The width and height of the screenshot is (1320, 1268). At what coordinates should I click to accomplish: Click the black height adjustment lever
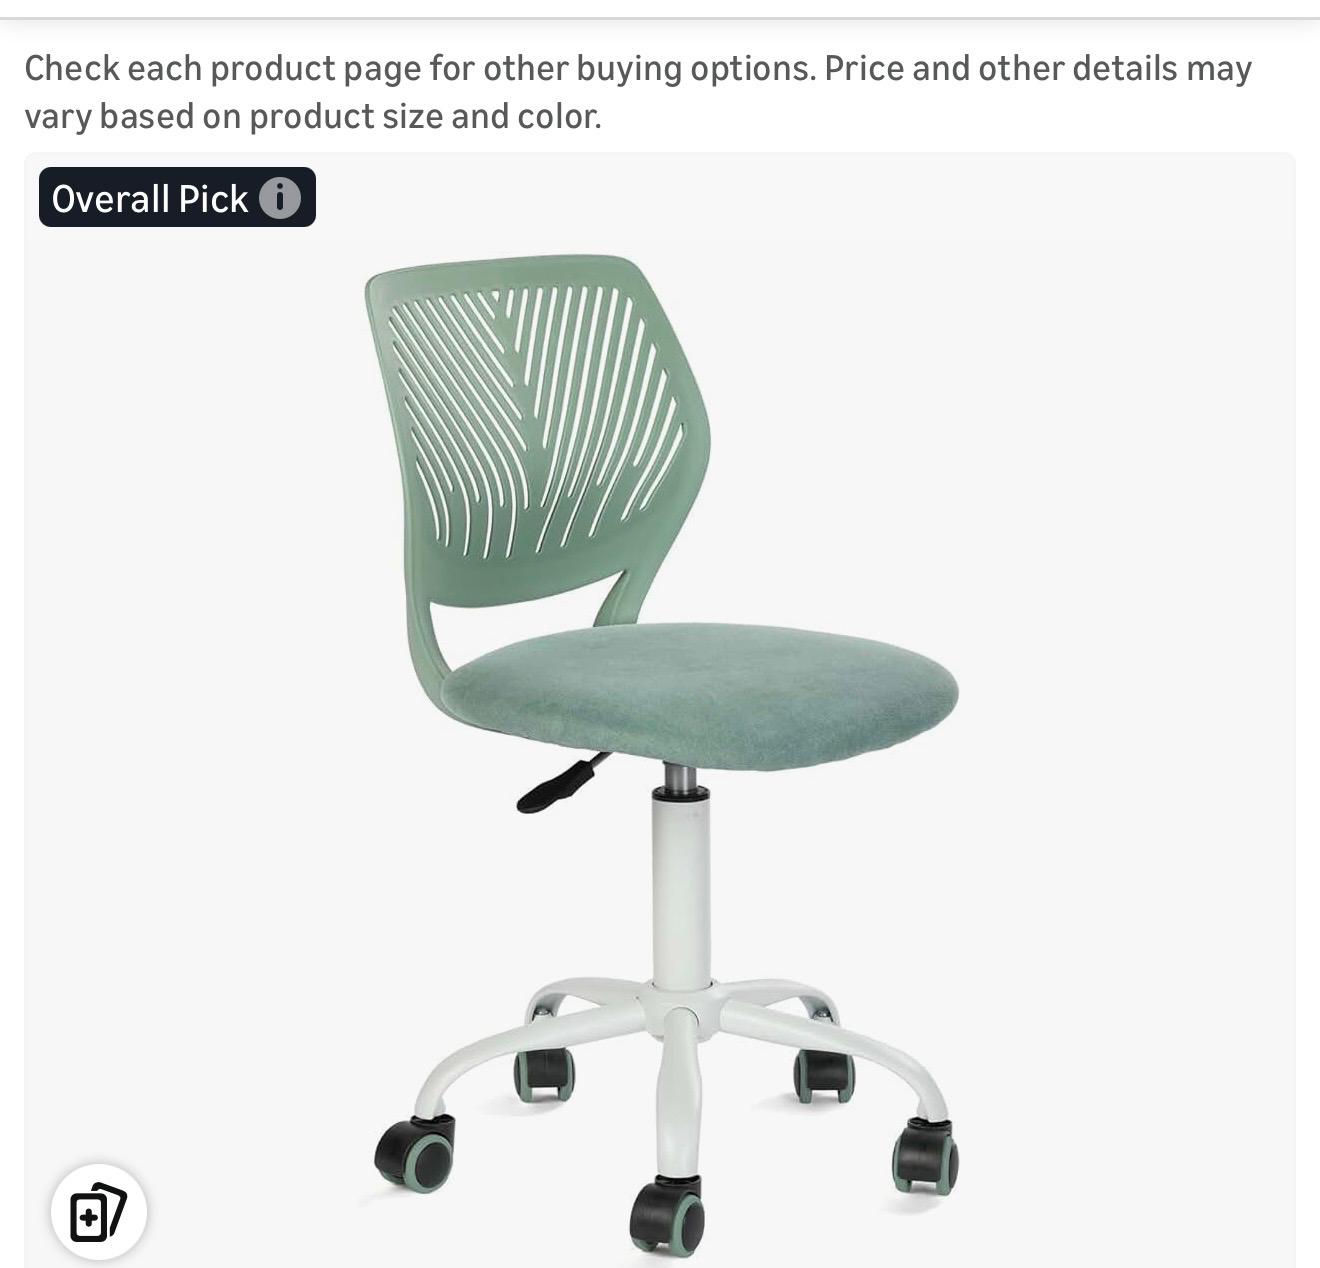pos(563,781)
